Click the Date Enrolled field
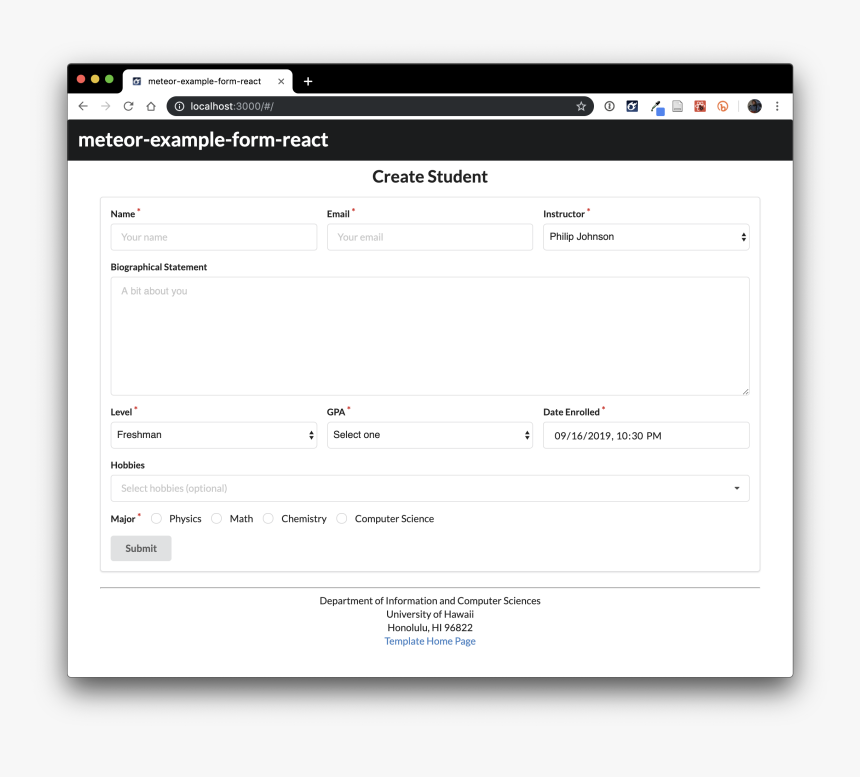 [646, 435]
